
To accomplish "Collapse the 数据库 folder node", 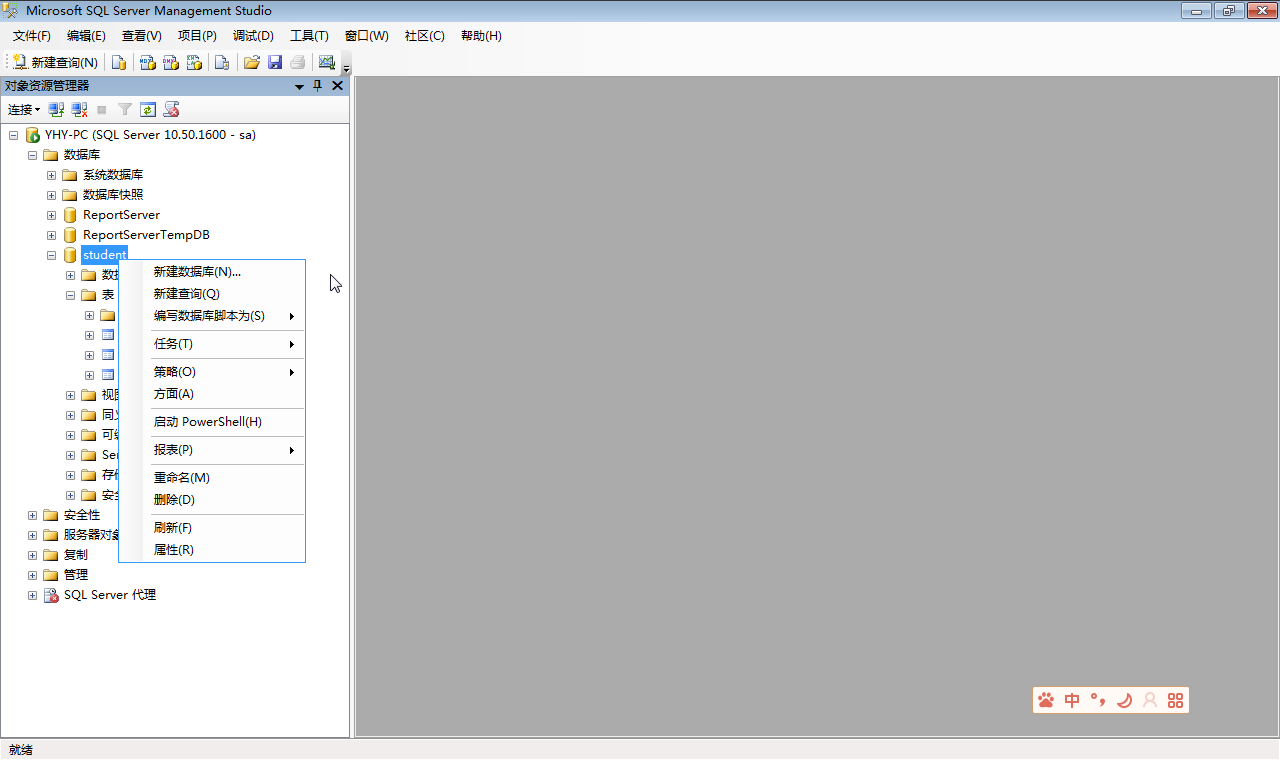I will tap(32, 155).
